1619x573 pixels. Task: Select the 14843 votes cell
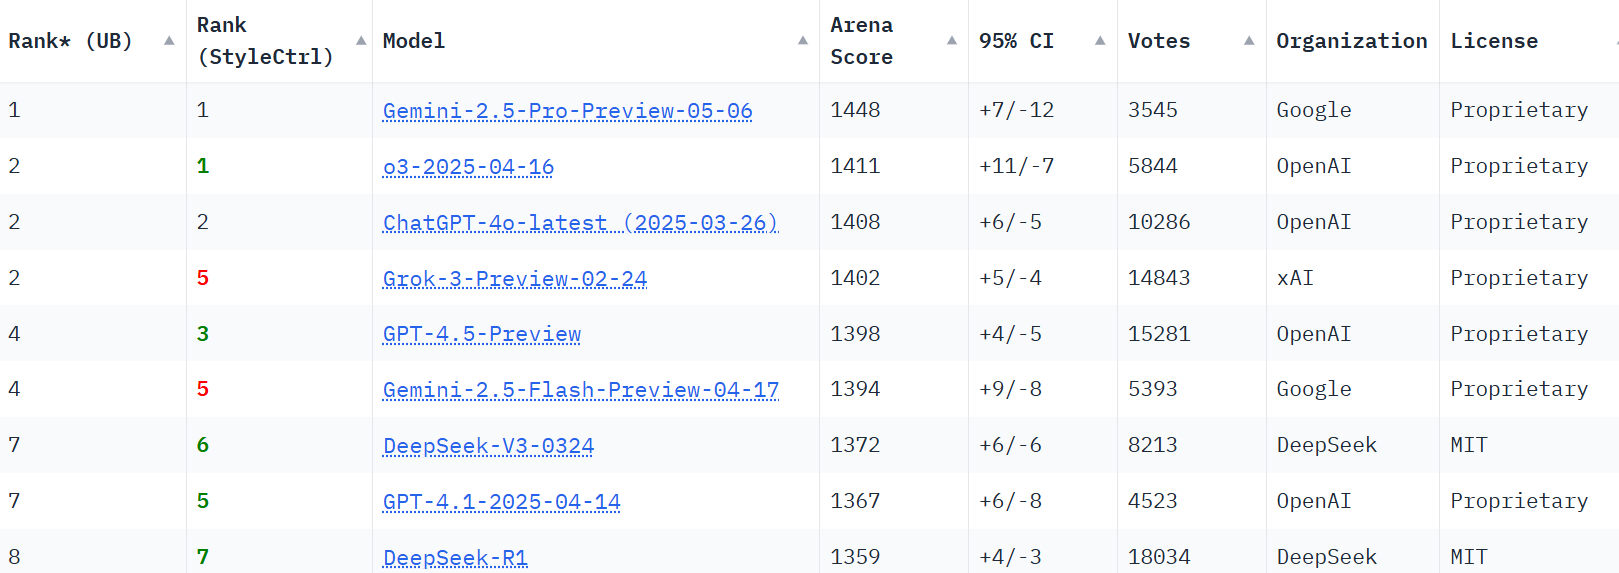tap(1159, 278)
